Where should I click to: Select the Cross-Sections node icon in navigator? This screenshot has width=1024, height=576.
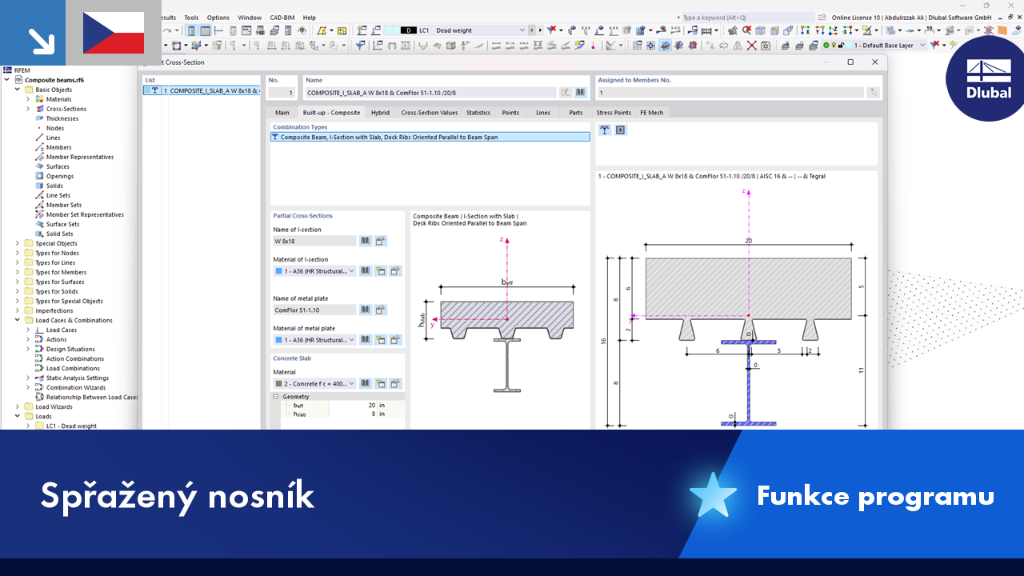coord(40,109)
